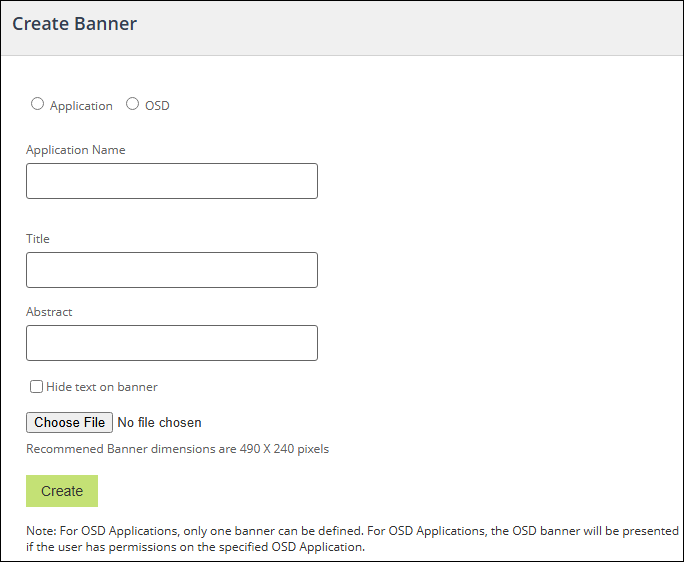Click the recommended banner dimensions hint text

click(x=177, y=449)
